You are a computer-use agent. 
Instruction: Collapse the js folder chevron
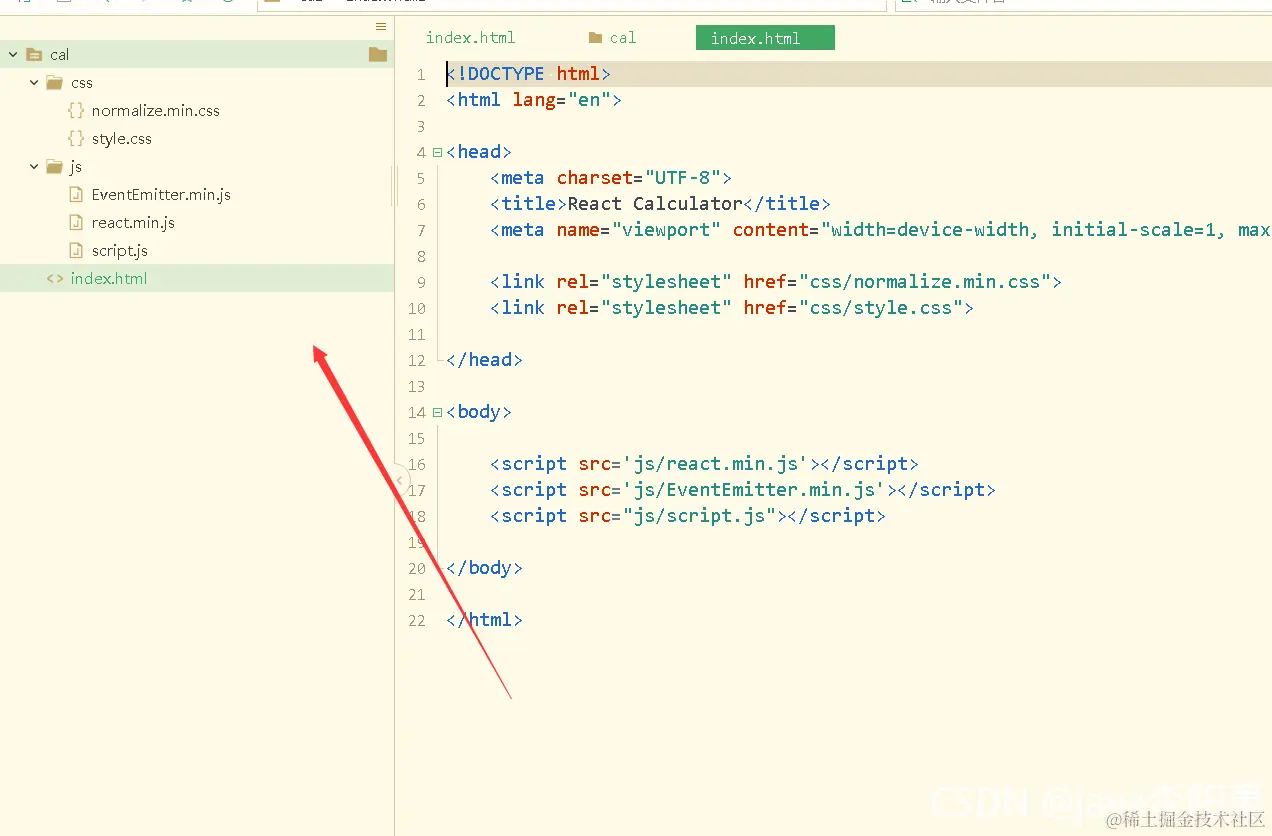point(35,167)
